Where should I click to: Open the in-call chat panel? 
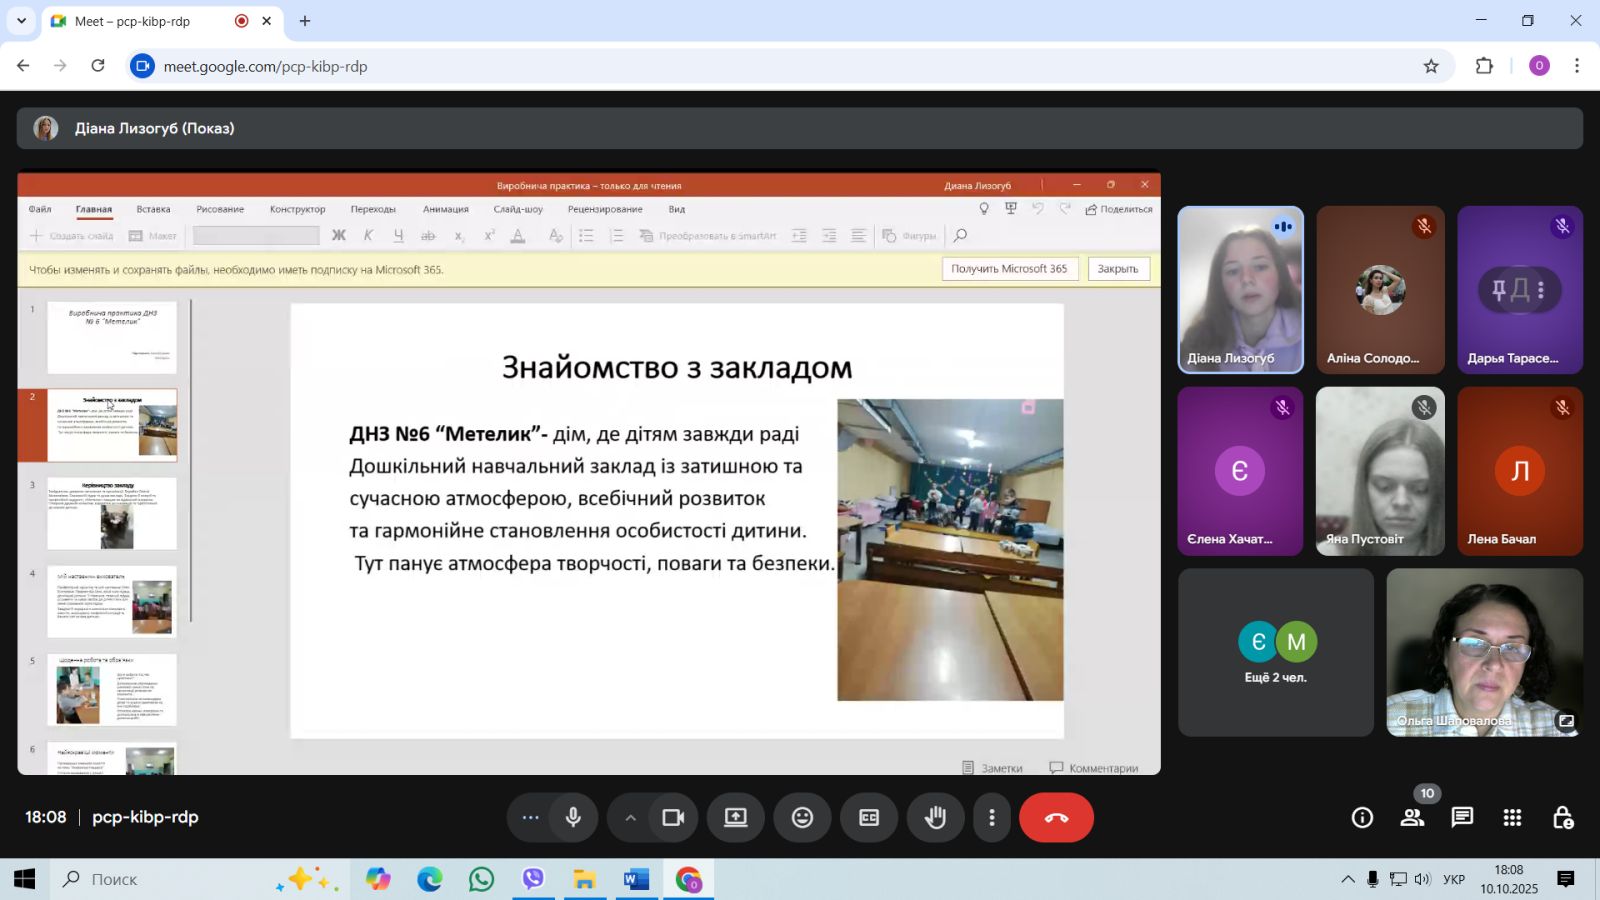[1462, 818]
